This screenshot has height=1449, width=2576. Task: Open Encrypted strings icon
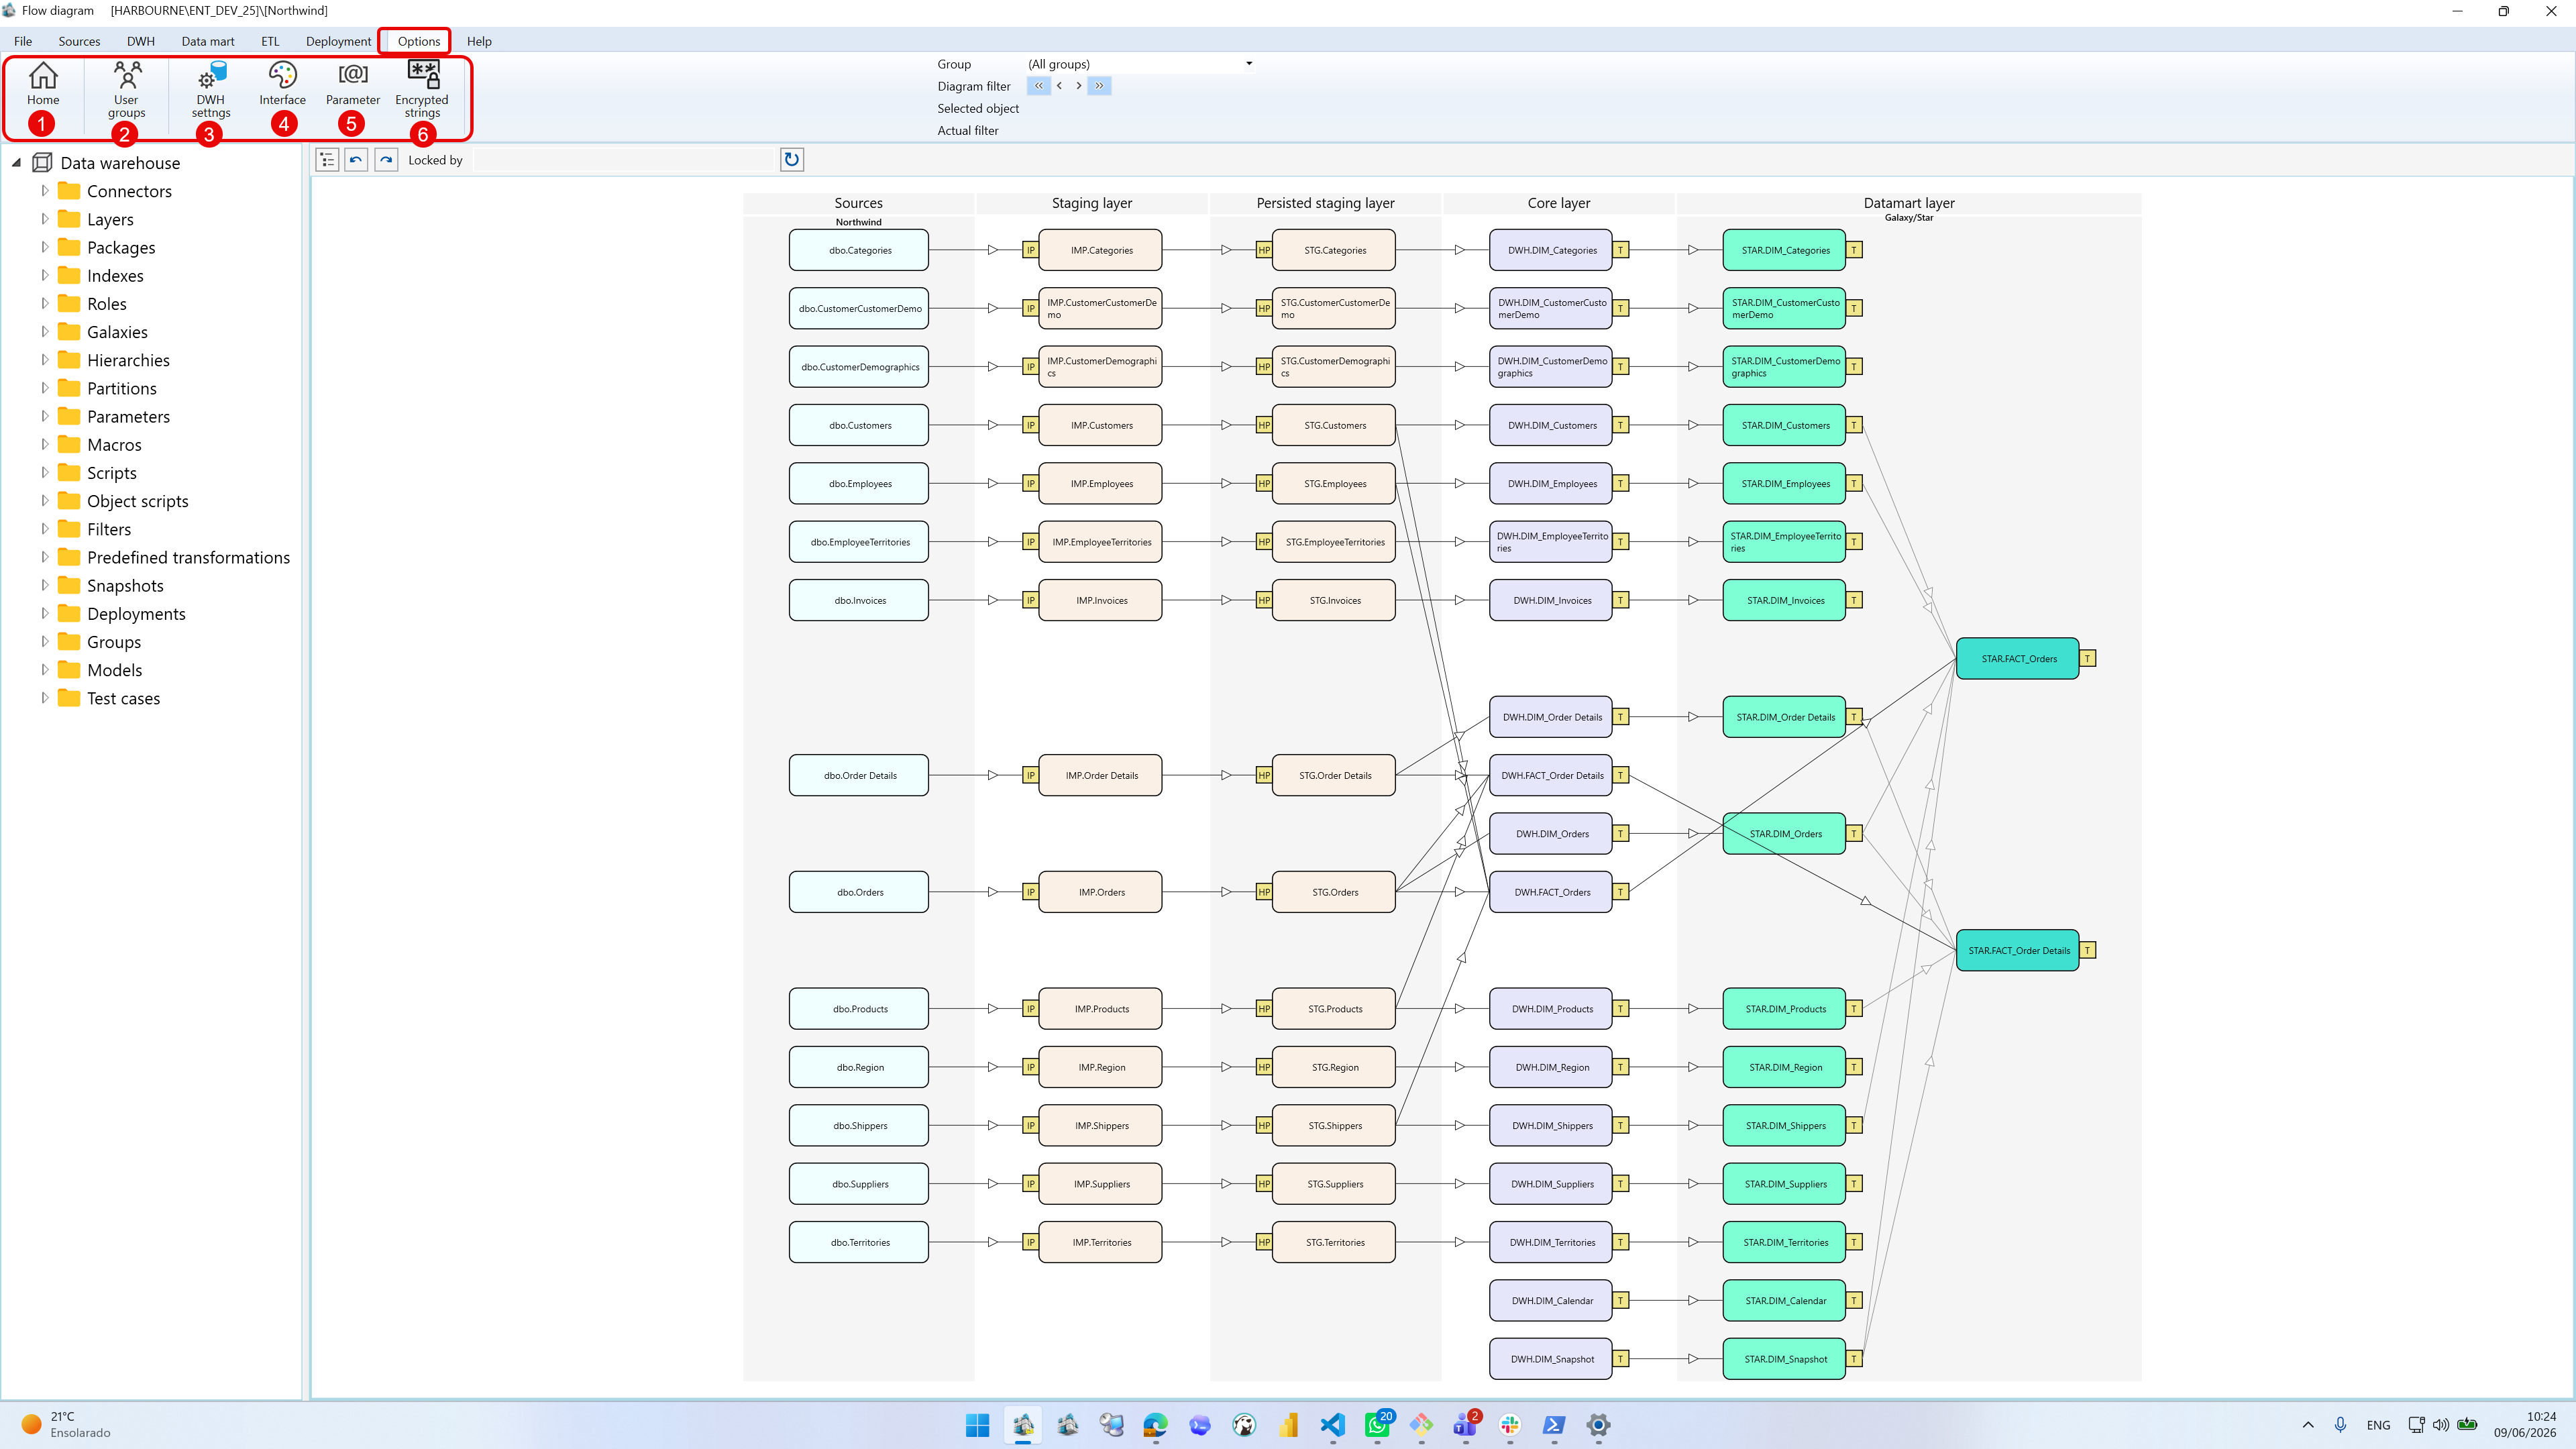[x=422, y=90]
